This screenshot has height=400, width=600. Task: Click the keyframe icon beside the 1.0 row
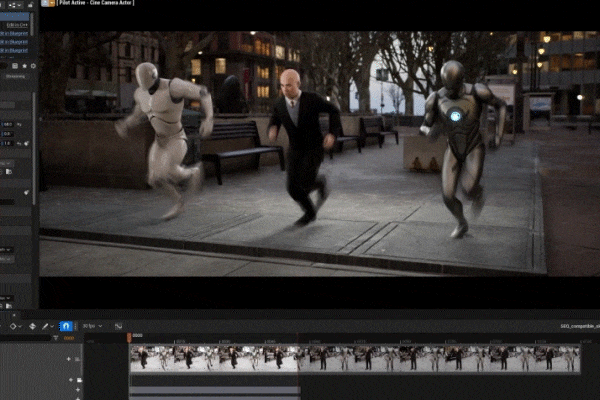pyautogui.click(x=26, y=144)
